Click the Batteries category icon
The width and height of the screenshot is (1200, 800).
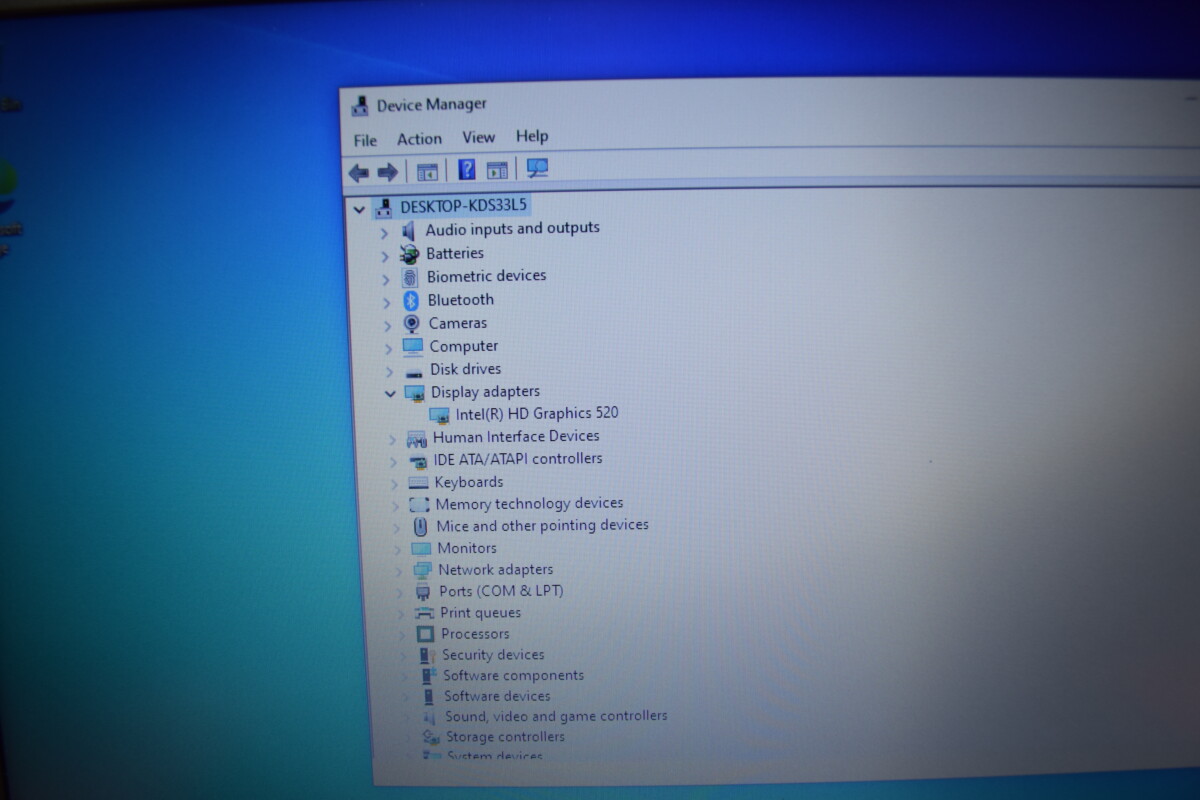point(409,254)
